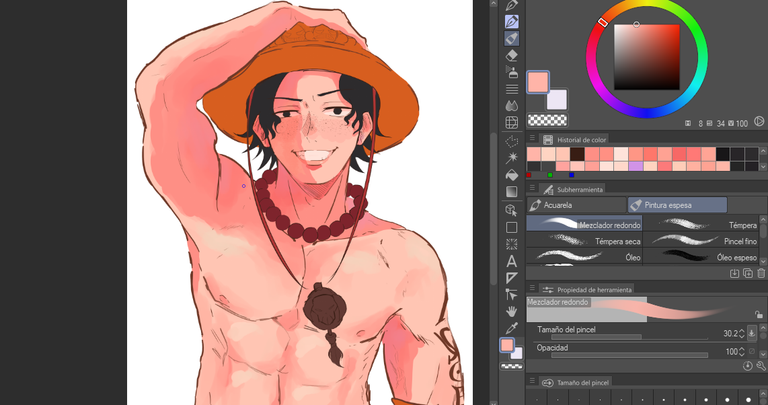Select transparent color checkered swatch
This screenshot has width=768, height=405.
[x=547, y=120]
